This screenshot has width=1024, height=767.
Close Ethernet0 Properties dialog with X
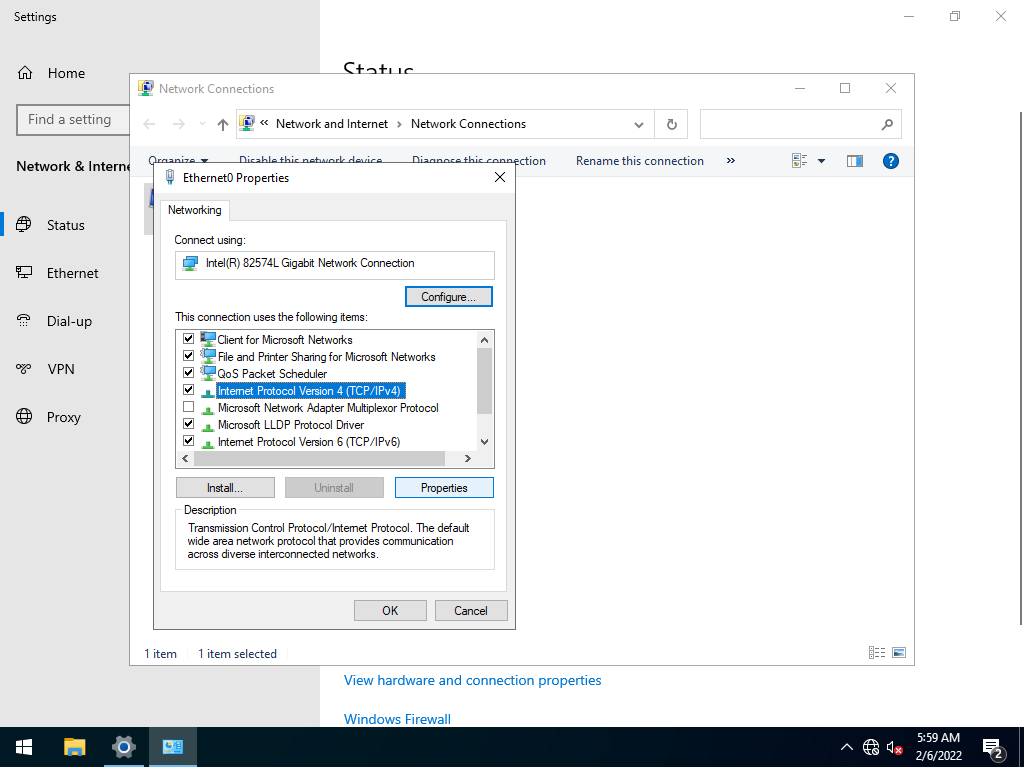[x=500, y=177]
